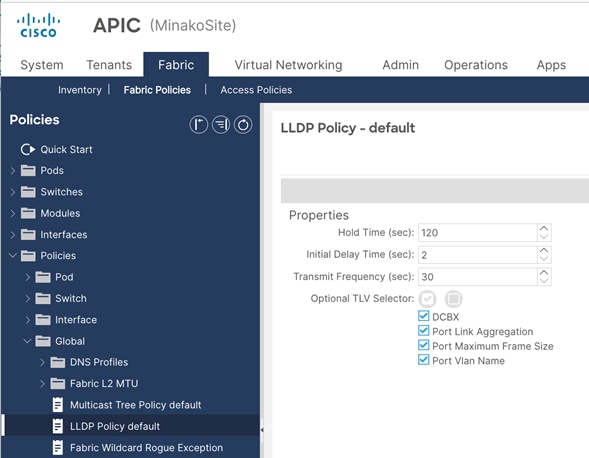Increase Transmit Frequency with up arrow
The height and width of the screenshot is (458, 589).
(544, 272)
